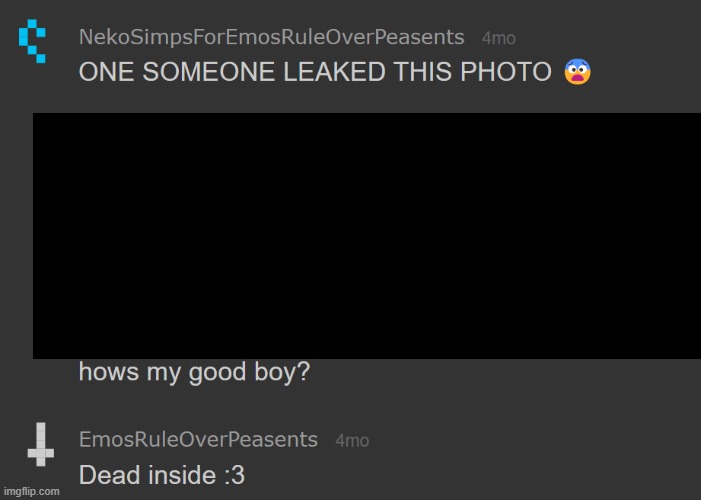The image size is (701, 500).
Task: Select the 'Dead inside :3' reply text
Action: point(162,475)
